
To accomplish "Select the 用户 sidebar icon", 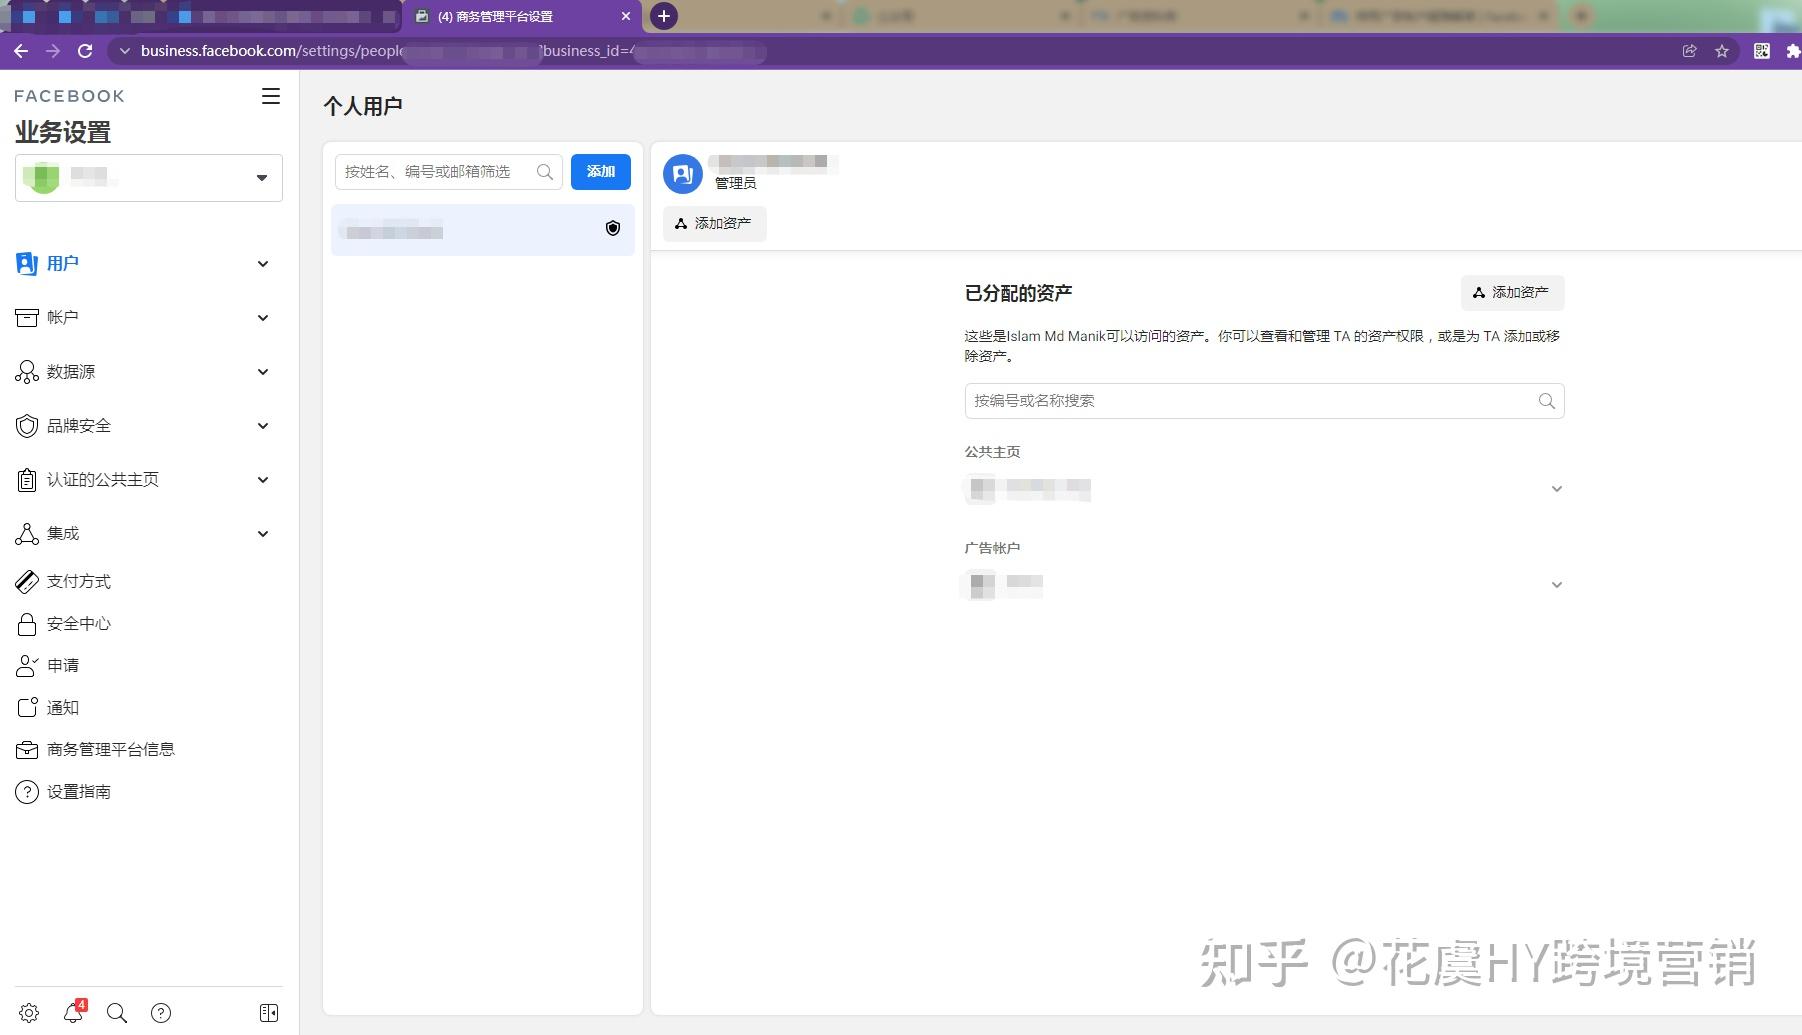I will (27, 263).
